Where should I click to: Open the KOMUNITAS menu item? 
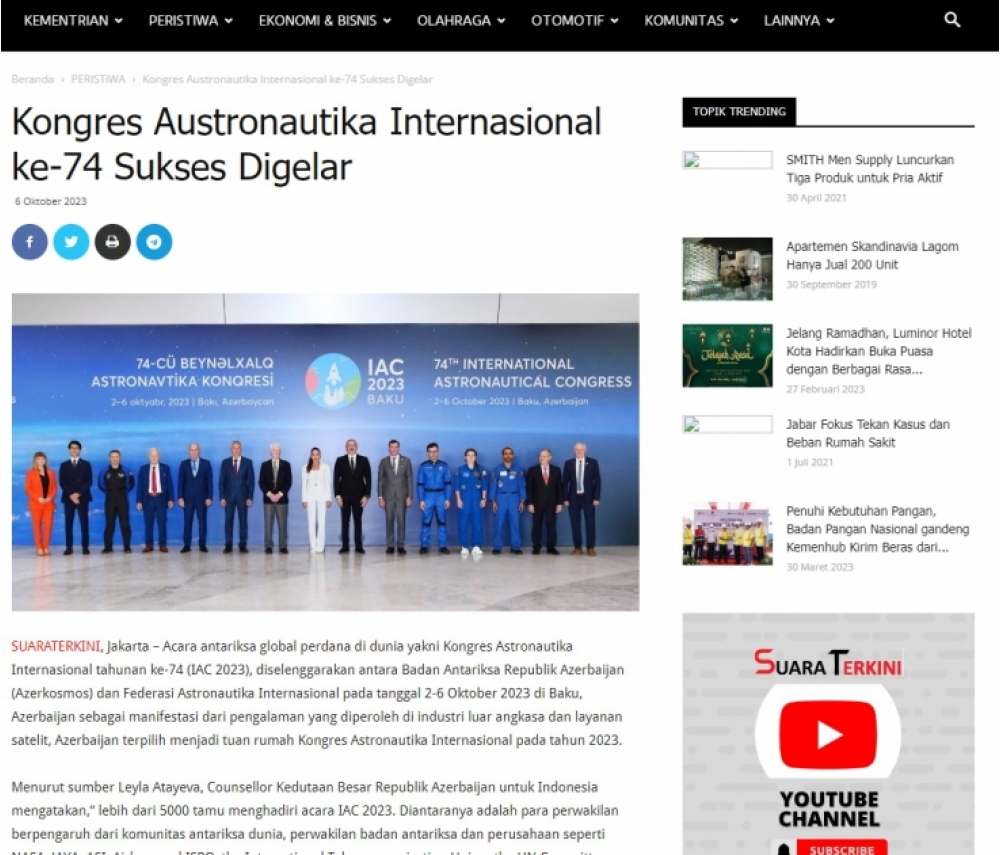tap(684, 20)
